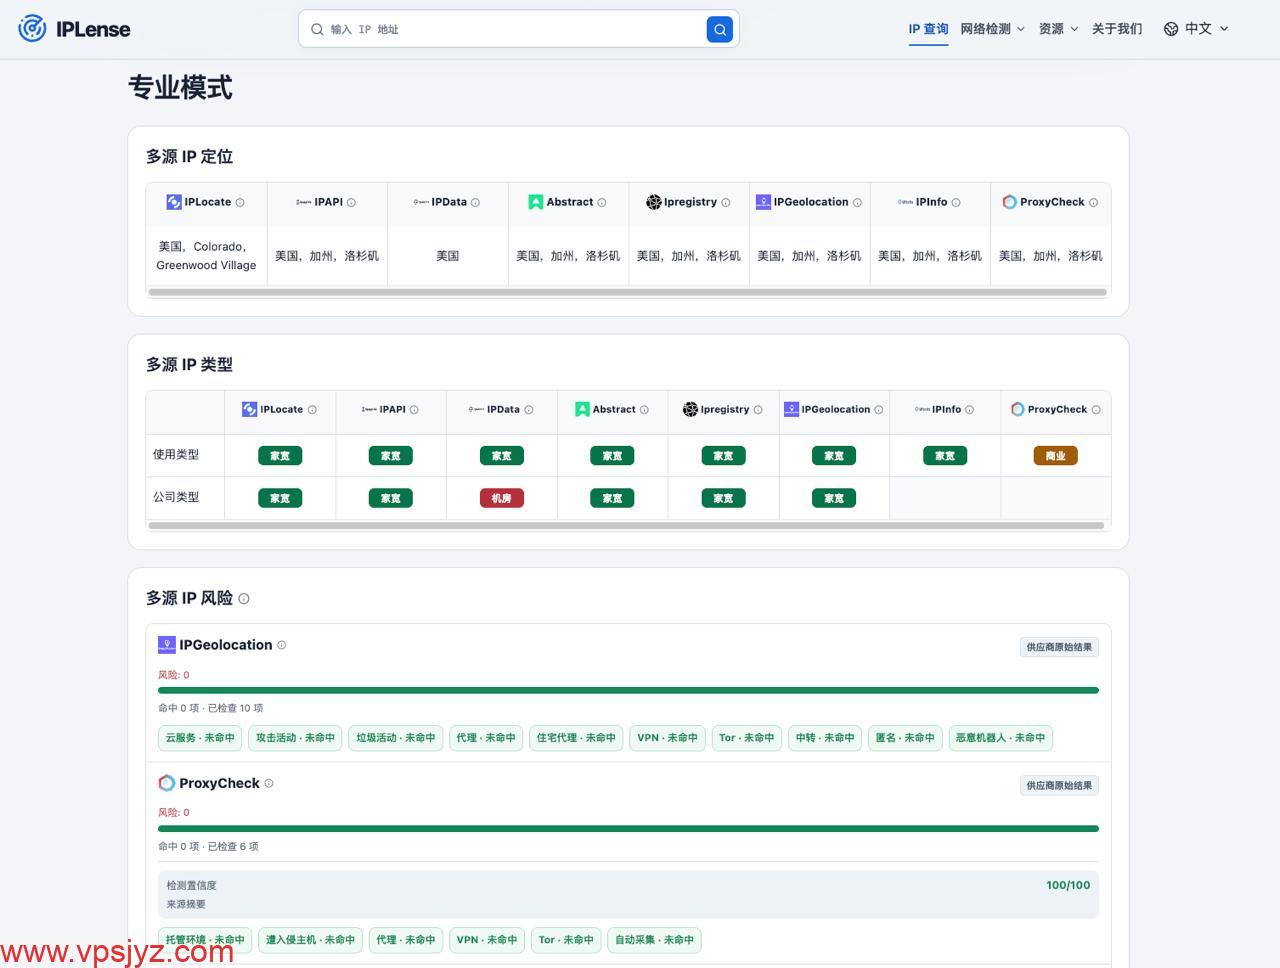Viewport: 1280px width, 968px height.
Task: Click the 中转 · 未命中 tag
Action: pyautogui.click(x=825, y=738)
